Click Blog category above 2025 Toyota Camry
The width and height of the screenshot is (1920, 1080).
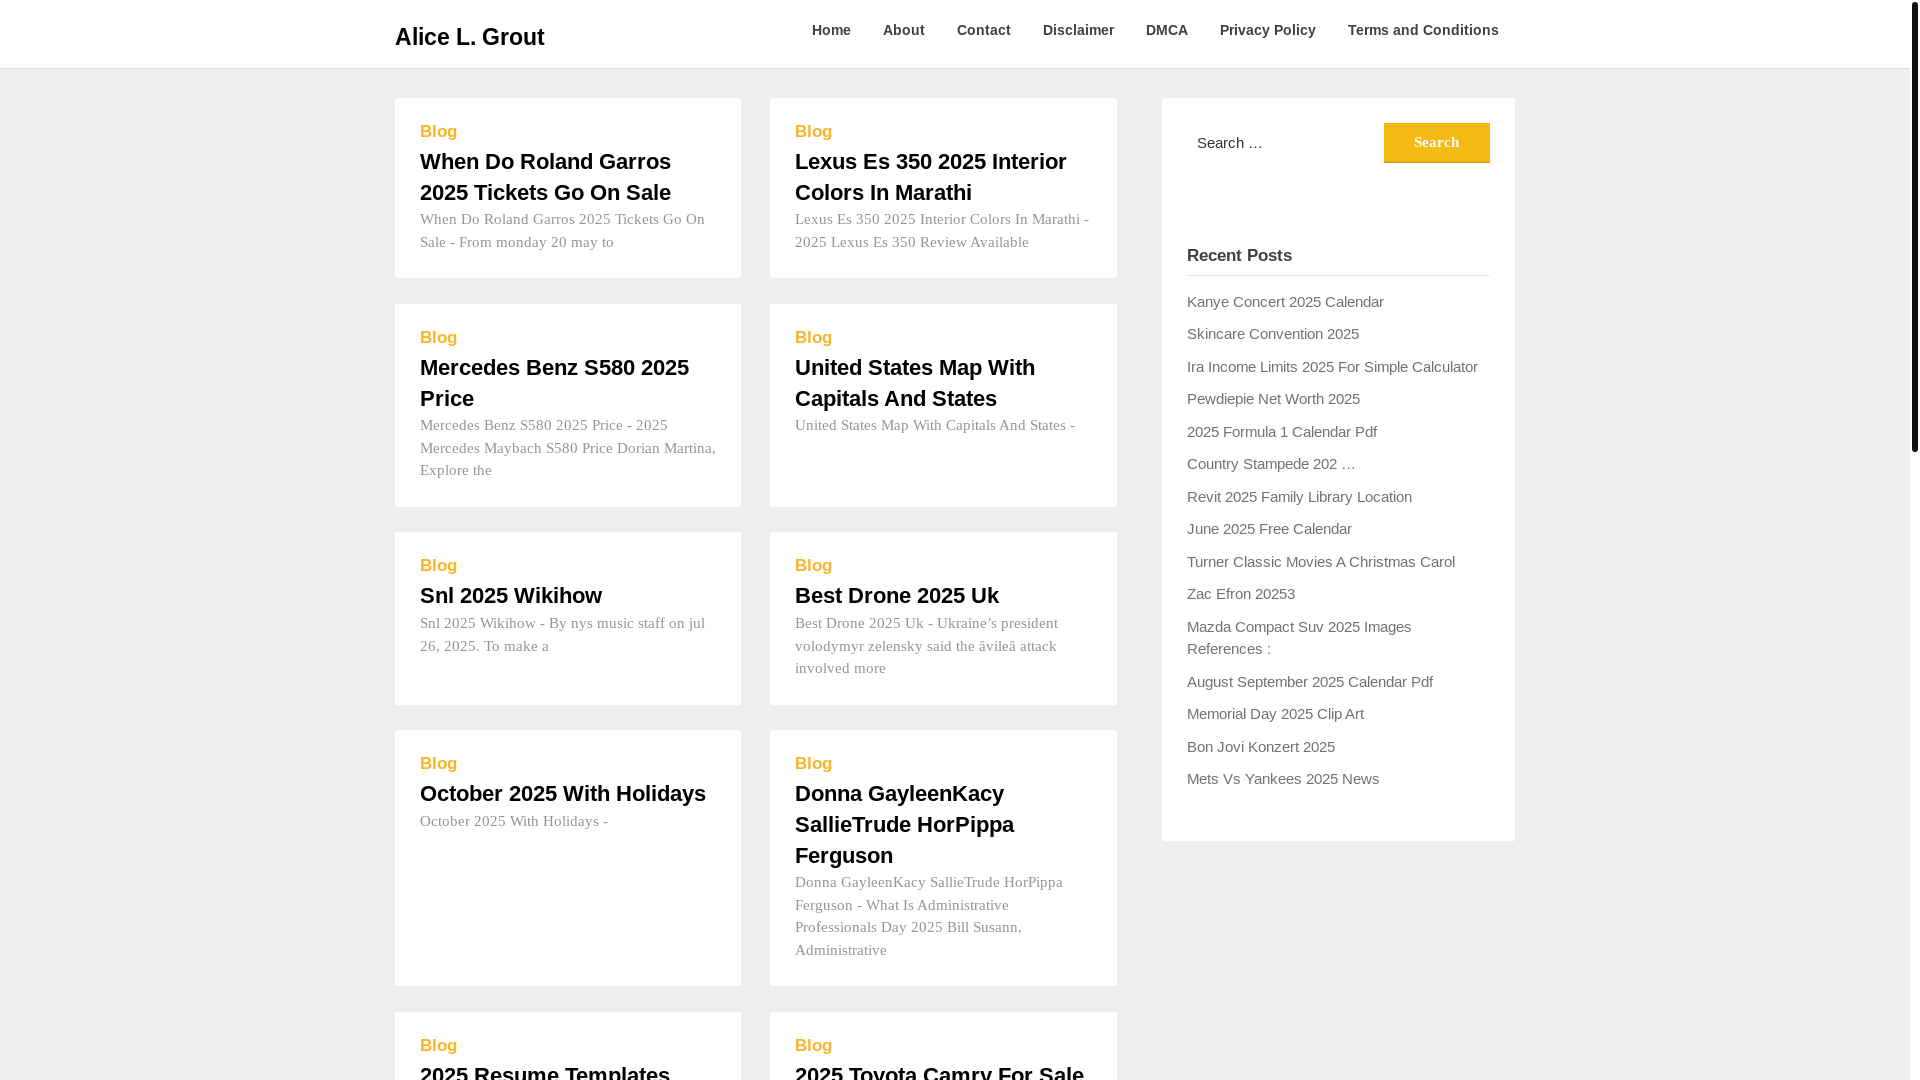813,1046
